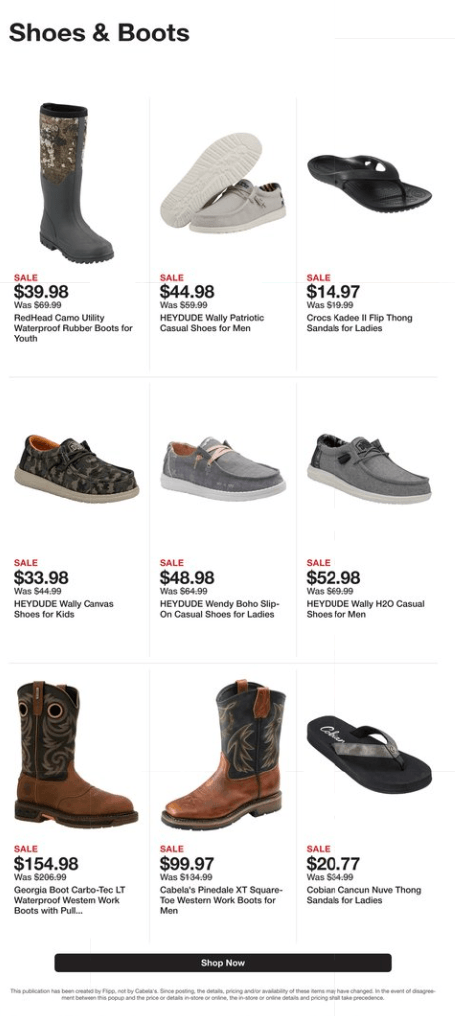
Task: Click the Shop Now button
Action: point(222,962)
